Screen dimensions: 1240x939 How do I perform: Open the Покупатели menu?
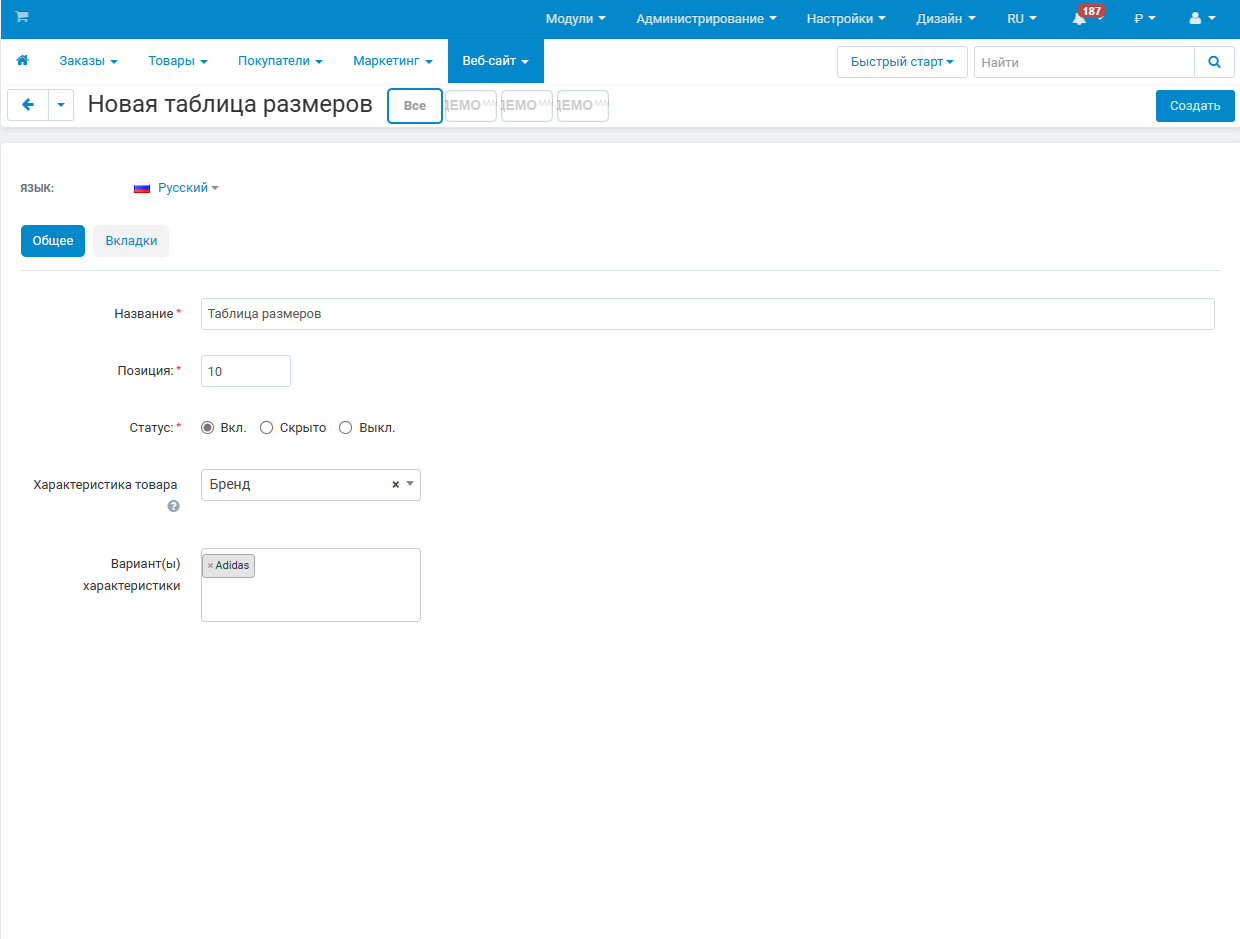pos(280,61)
